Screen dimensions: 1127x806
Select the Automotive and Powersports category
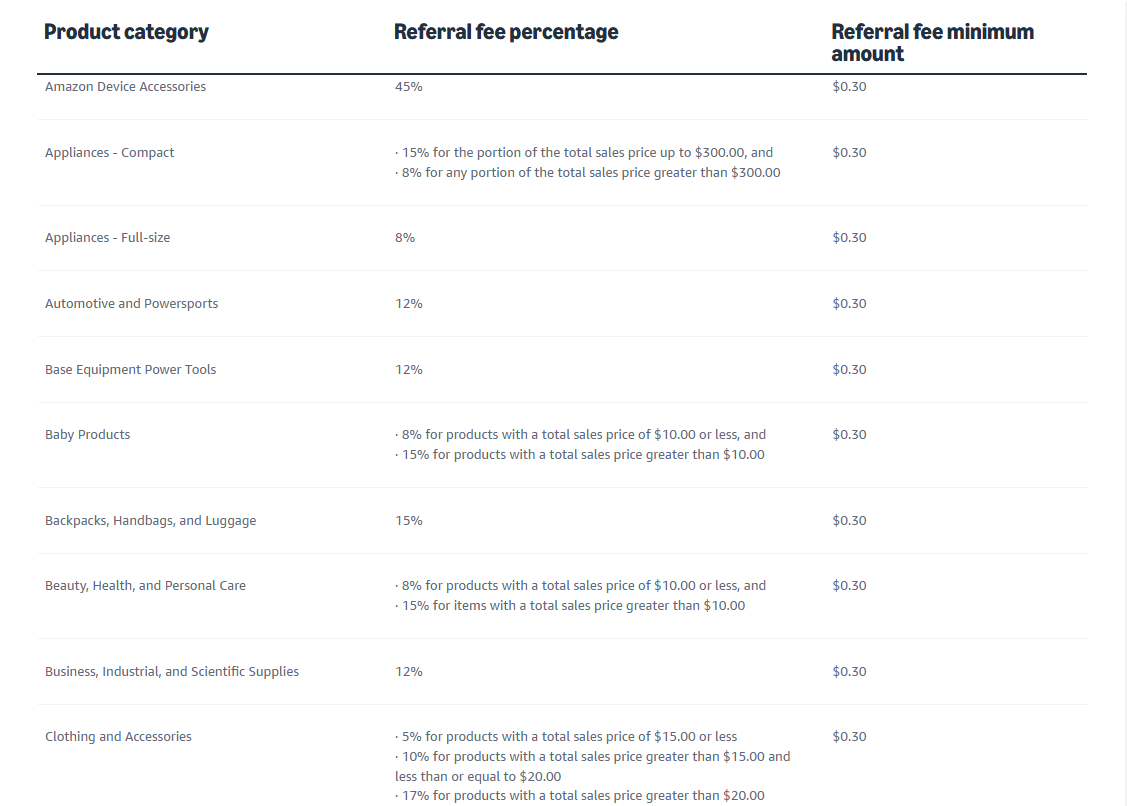coord(132,303)
